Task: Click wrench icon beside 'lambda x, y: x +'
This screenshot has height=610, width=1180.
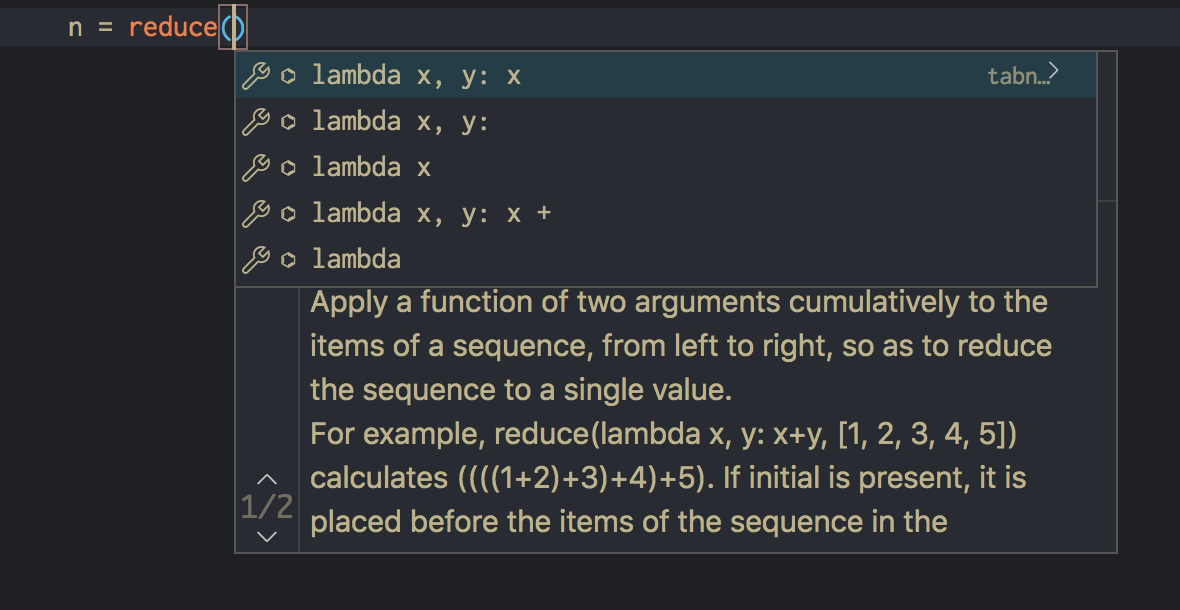Action: tap(256, 214)
